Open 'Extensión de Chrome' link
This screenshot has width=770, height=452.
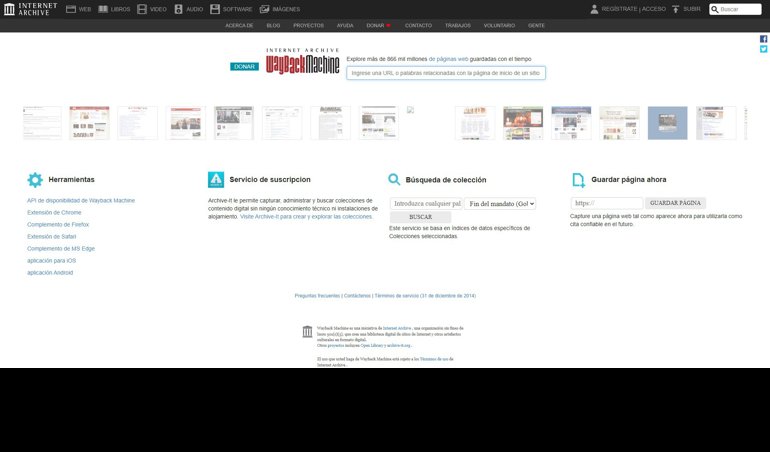(54, 213)
